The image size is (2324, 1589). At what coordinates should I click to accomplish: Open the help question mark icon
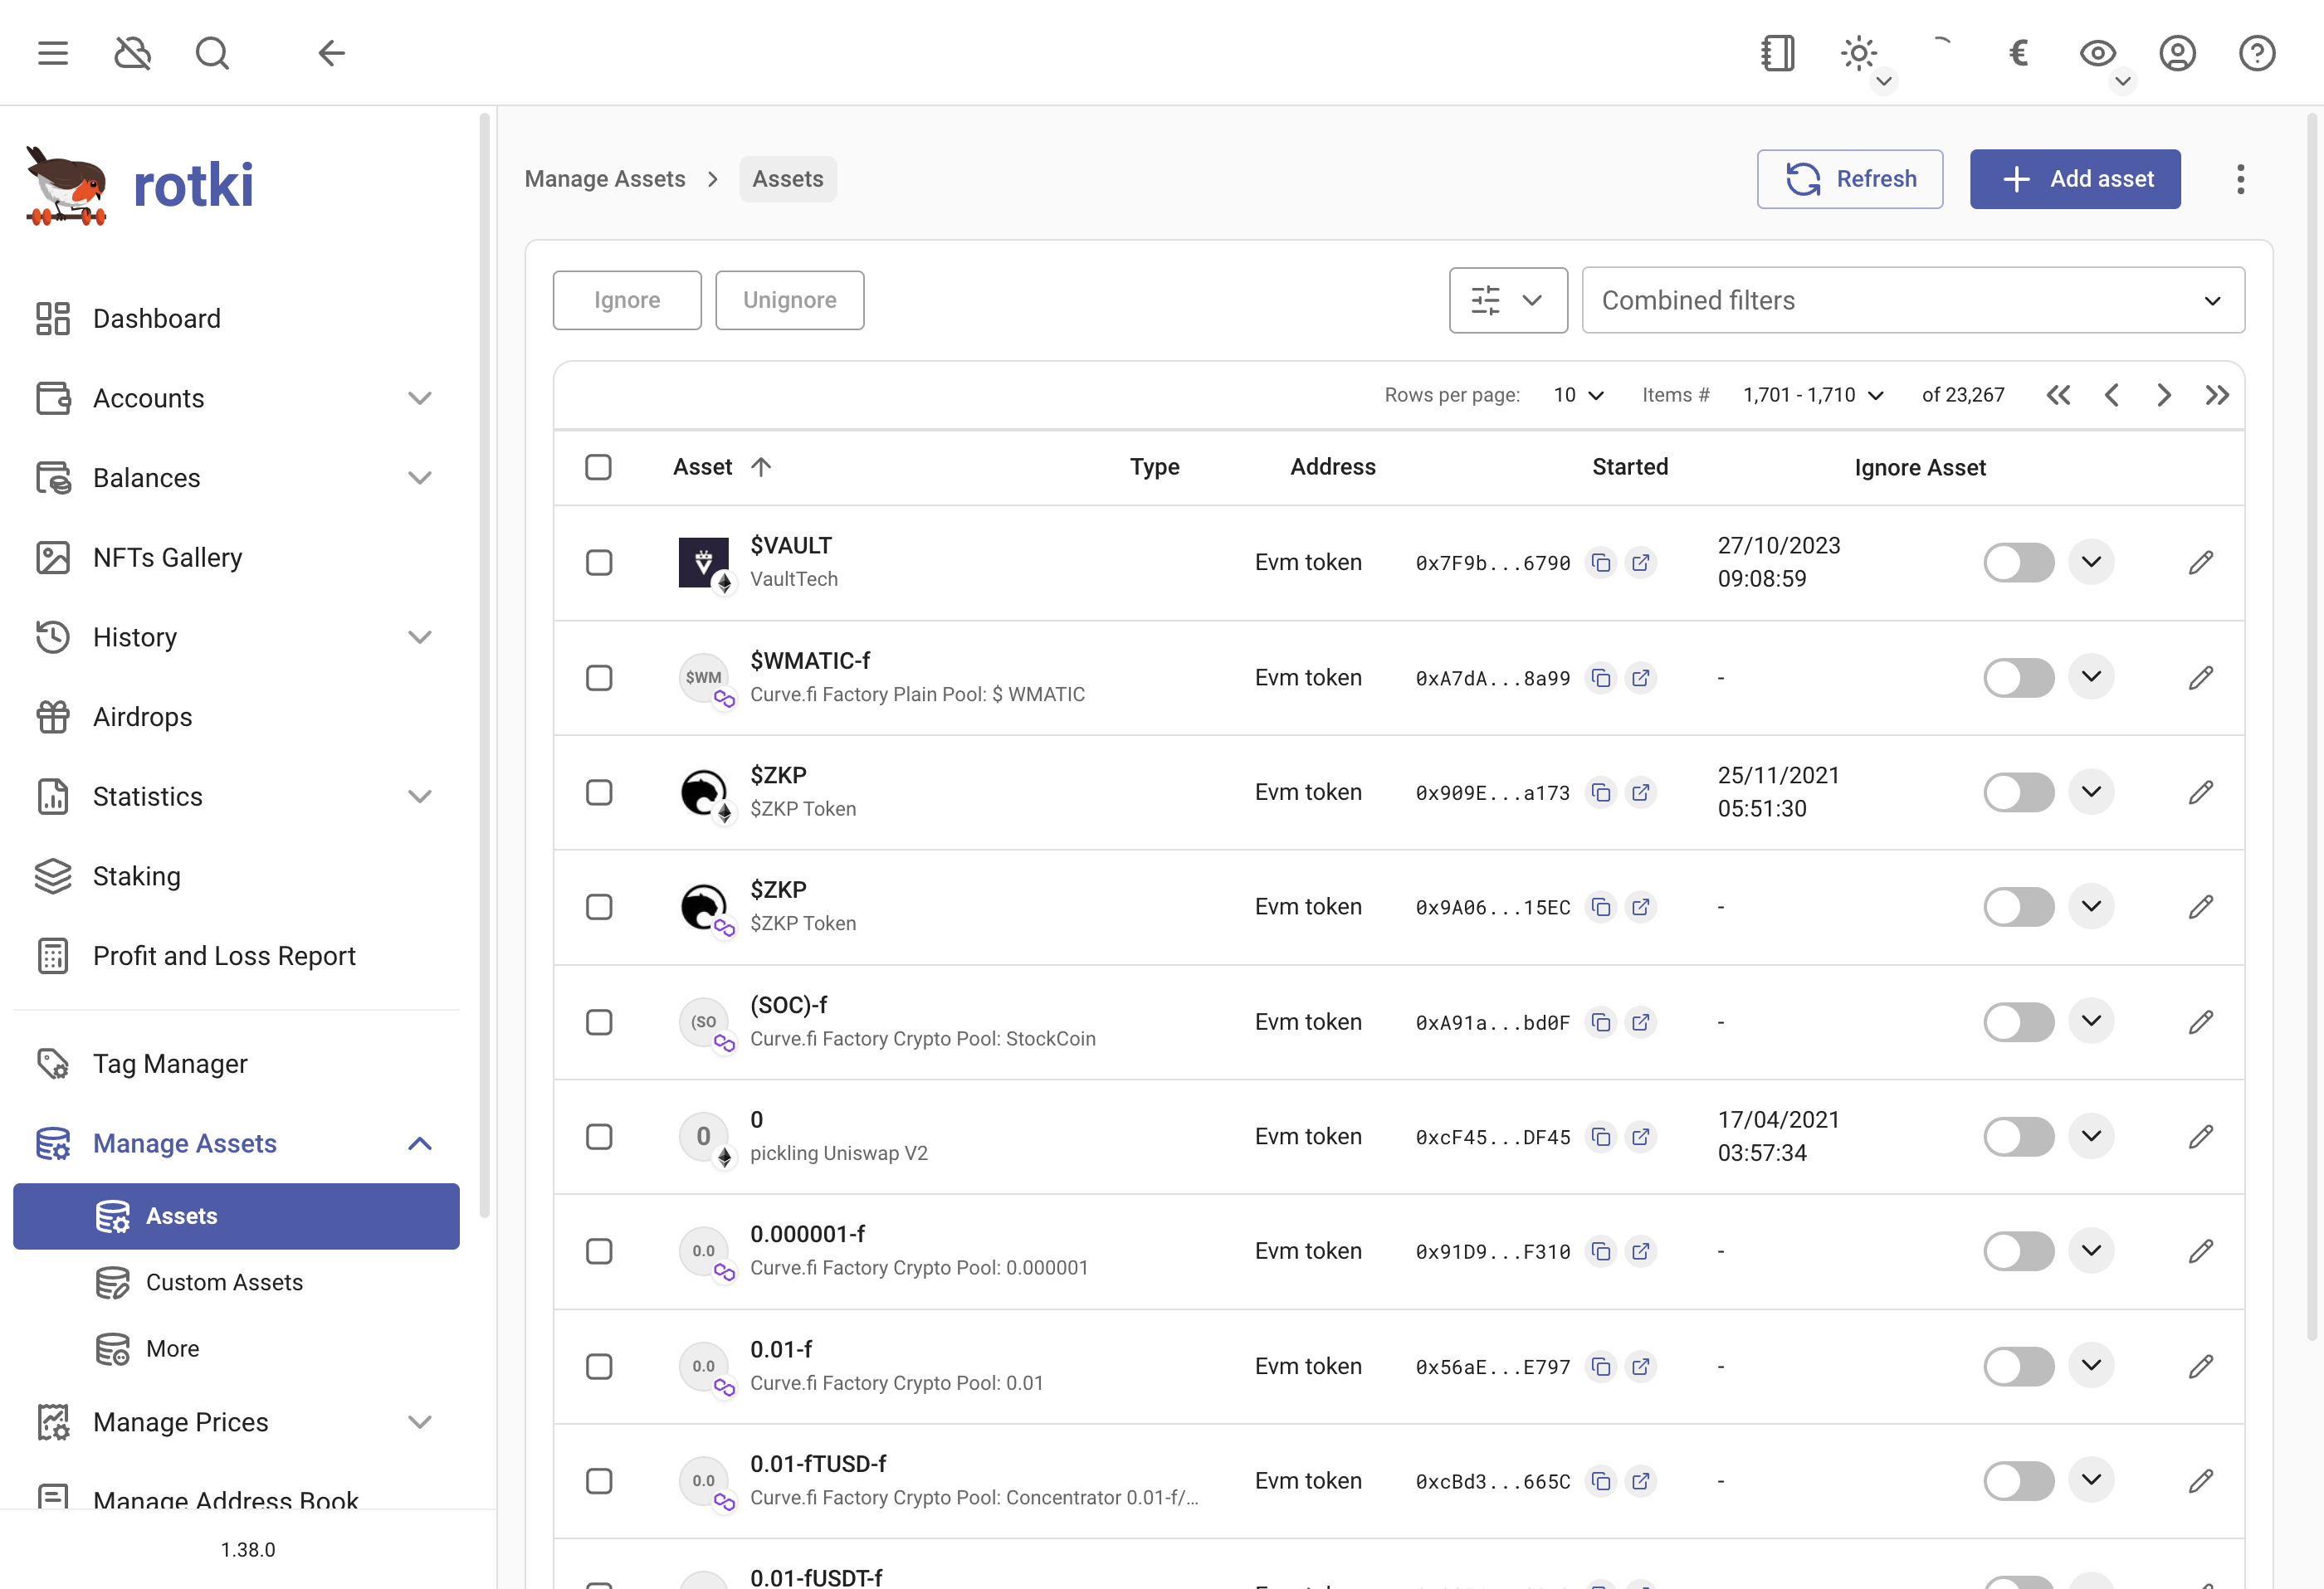click(2257, 53)
